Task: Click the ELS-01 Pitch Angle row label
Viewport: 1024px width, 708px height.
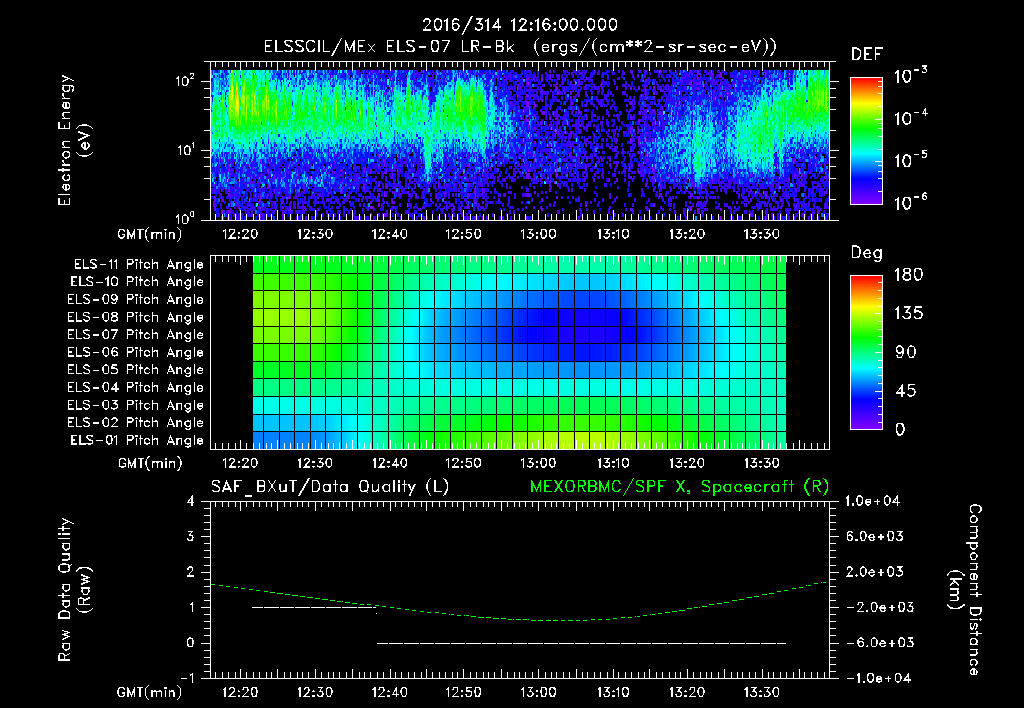Action: click(x=137, y=440)
